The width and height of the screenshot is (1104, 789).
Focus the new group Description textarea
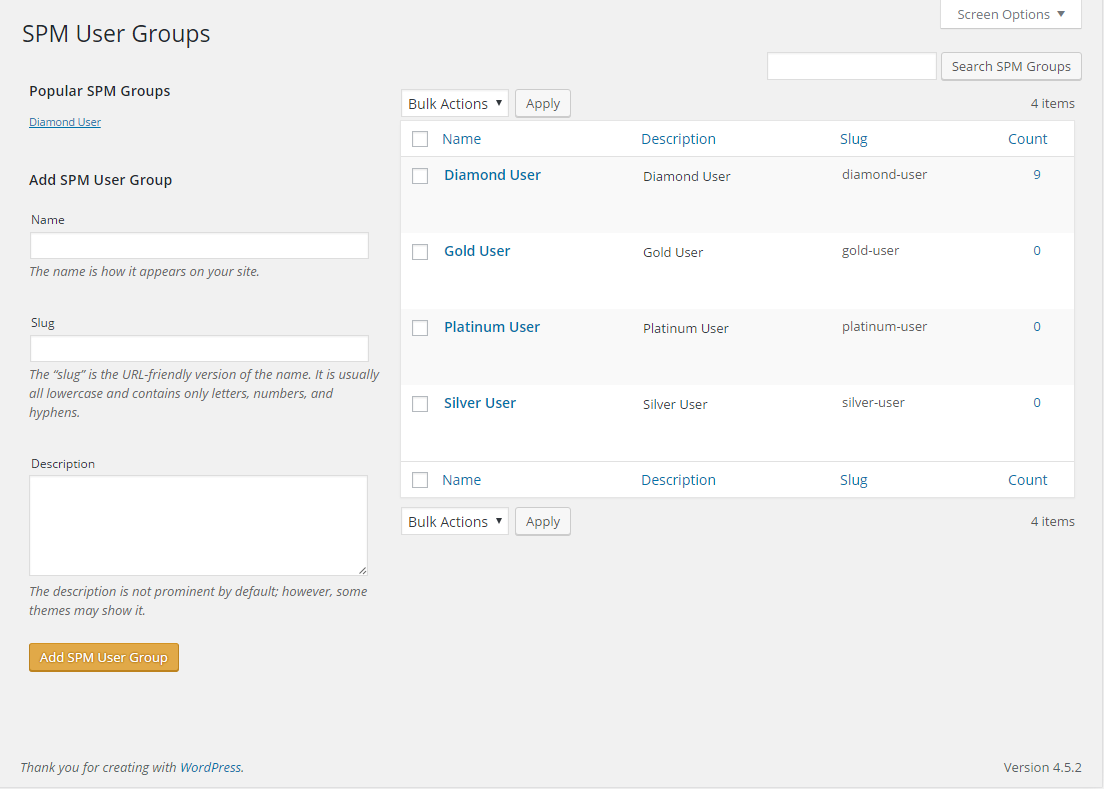coord(199,525)
